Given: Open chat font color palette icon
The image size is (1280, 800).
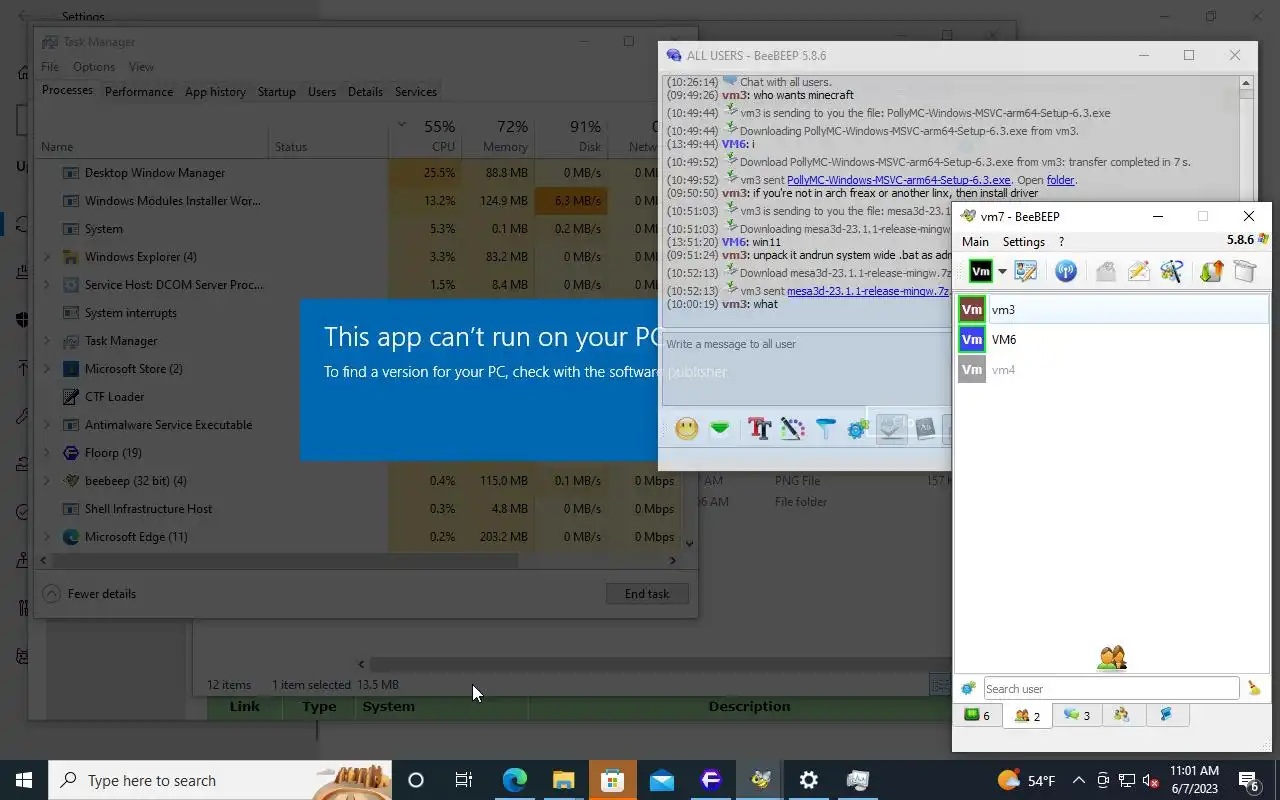Looking at the screenshot, I should click(x=792, y=429).
